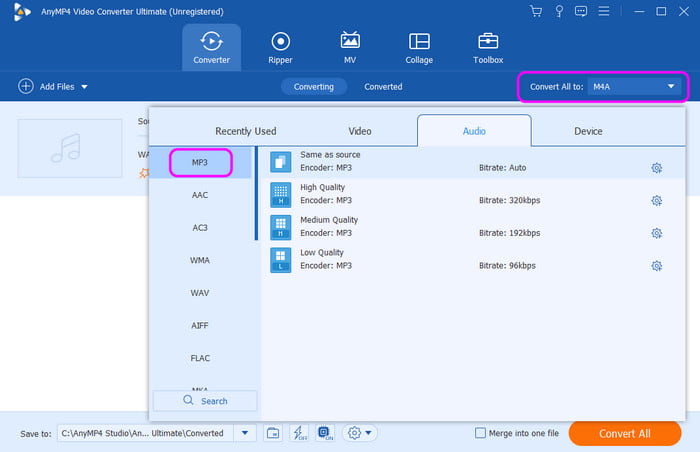Click the AnyMP4 app logo

coord(21,12)
